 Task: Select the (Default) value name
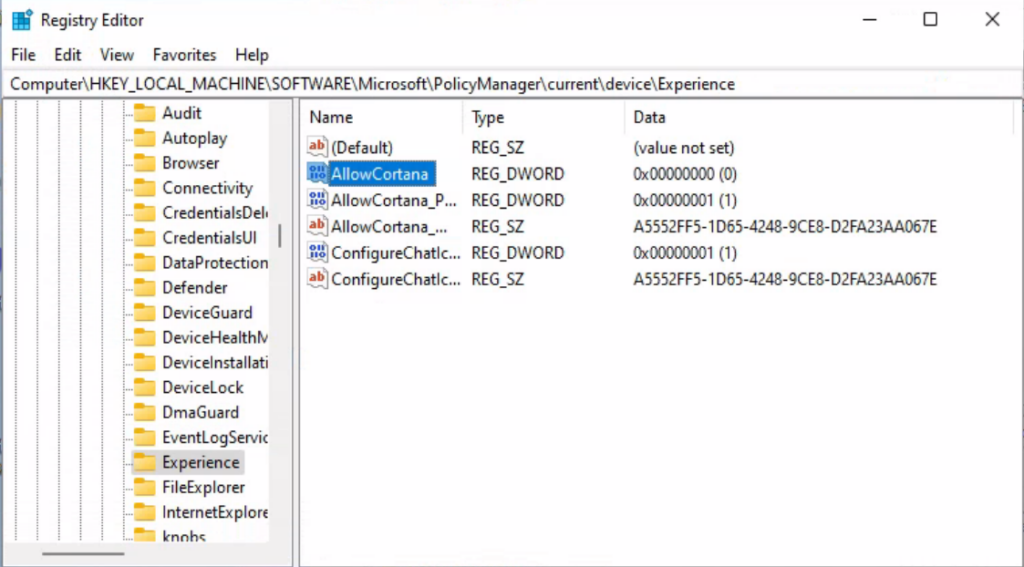pos(362,148)
